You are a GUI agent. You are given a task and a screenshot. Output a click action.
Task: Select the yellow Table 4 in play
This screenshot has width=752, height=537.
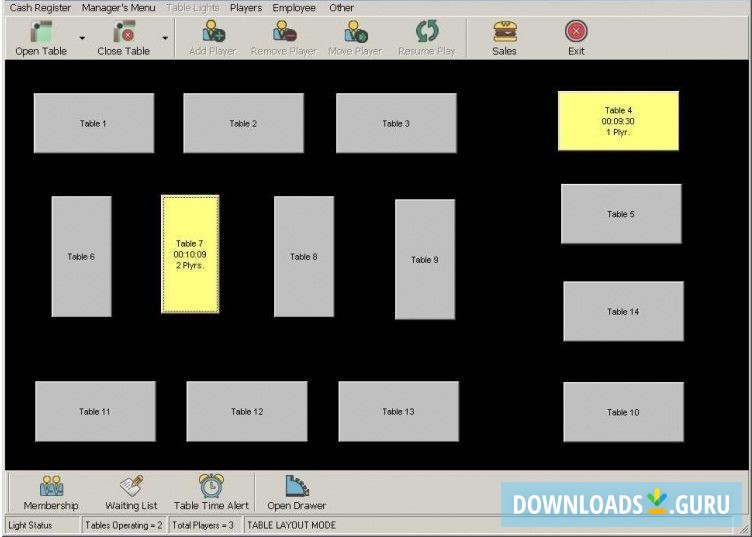tap(619, 121)
